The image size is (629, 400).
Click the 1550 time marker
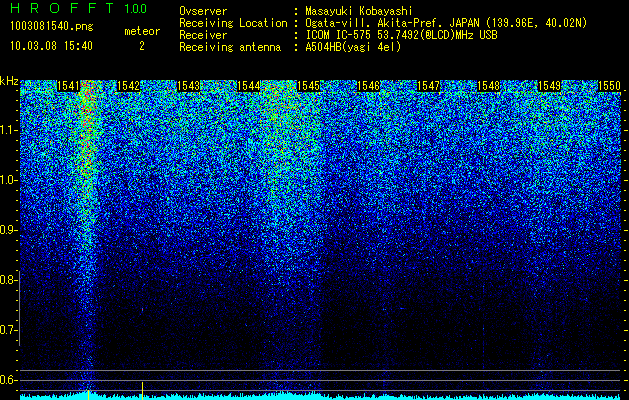pyautogui.click(x=609, y=85)
